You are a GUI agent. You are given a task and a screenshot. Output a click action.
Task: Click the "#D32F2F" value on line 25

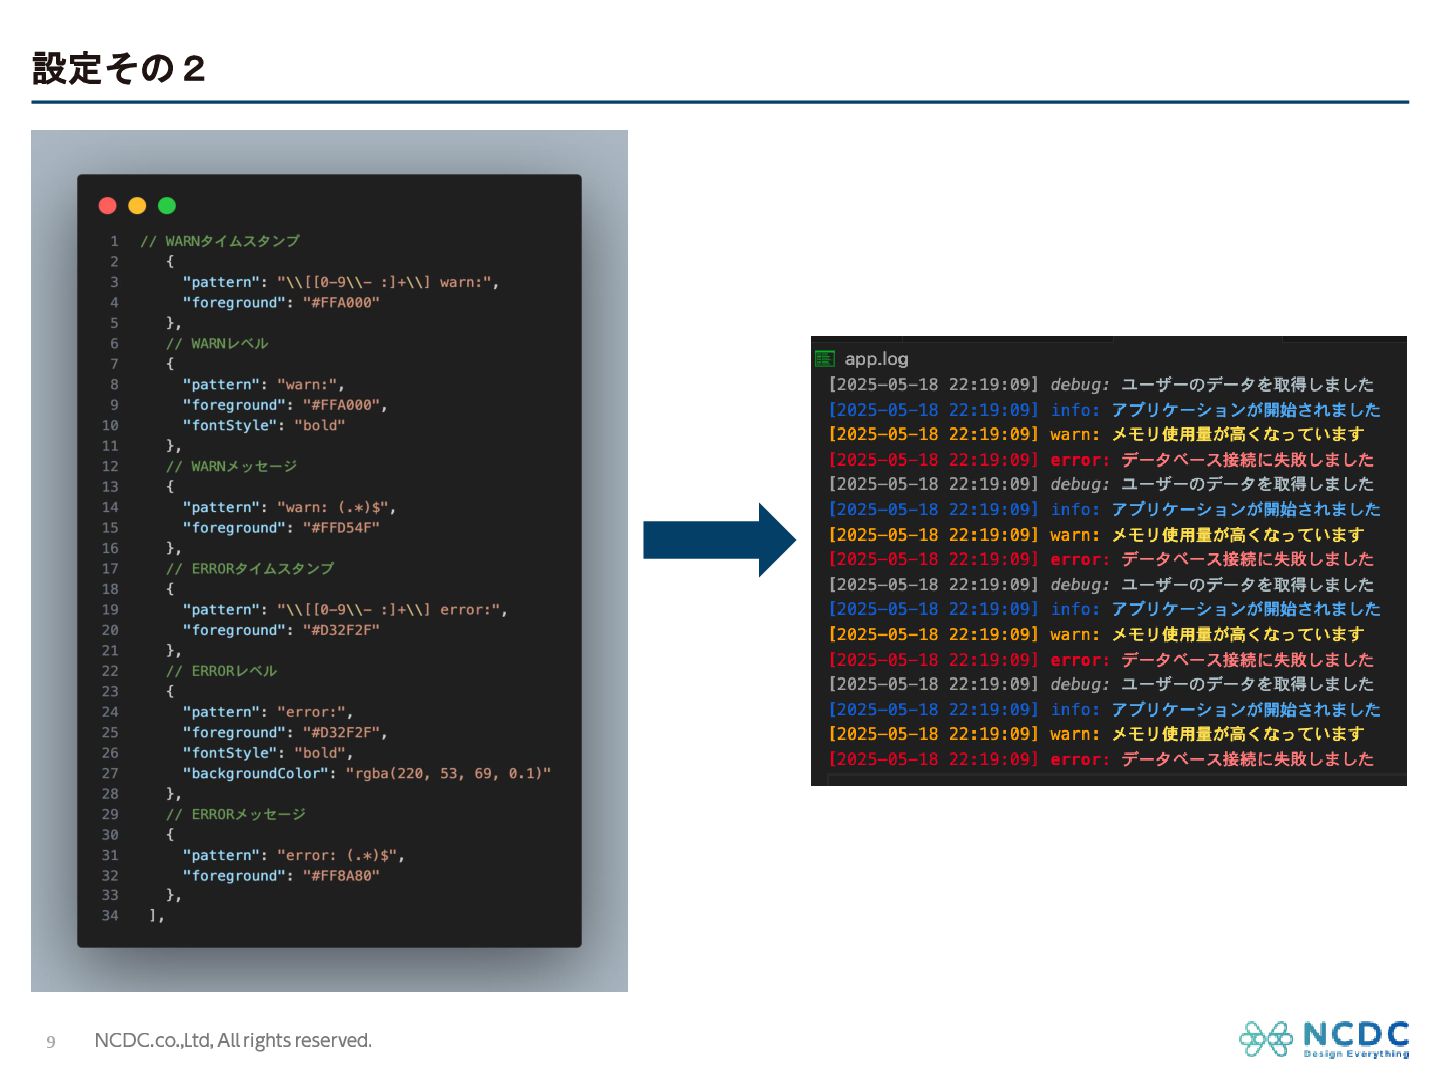click(x=341, y=733)
